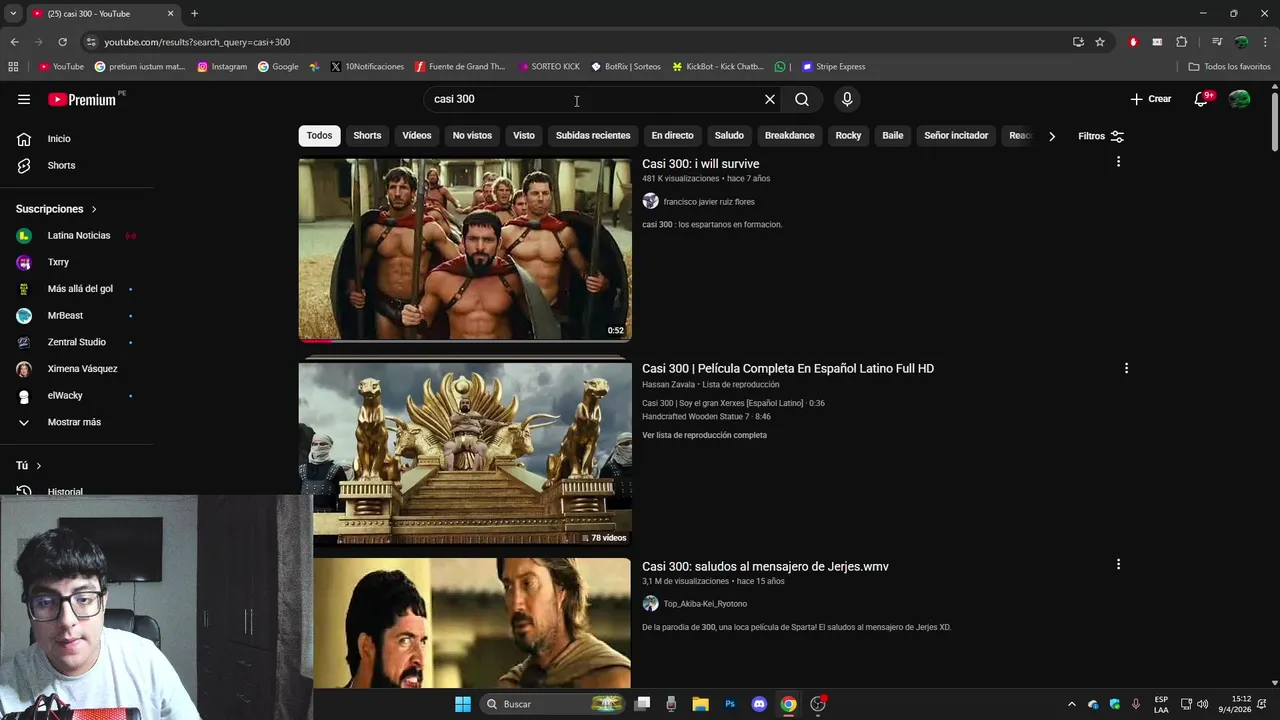Select the Señor incitador chip

(x=956, y=136)
